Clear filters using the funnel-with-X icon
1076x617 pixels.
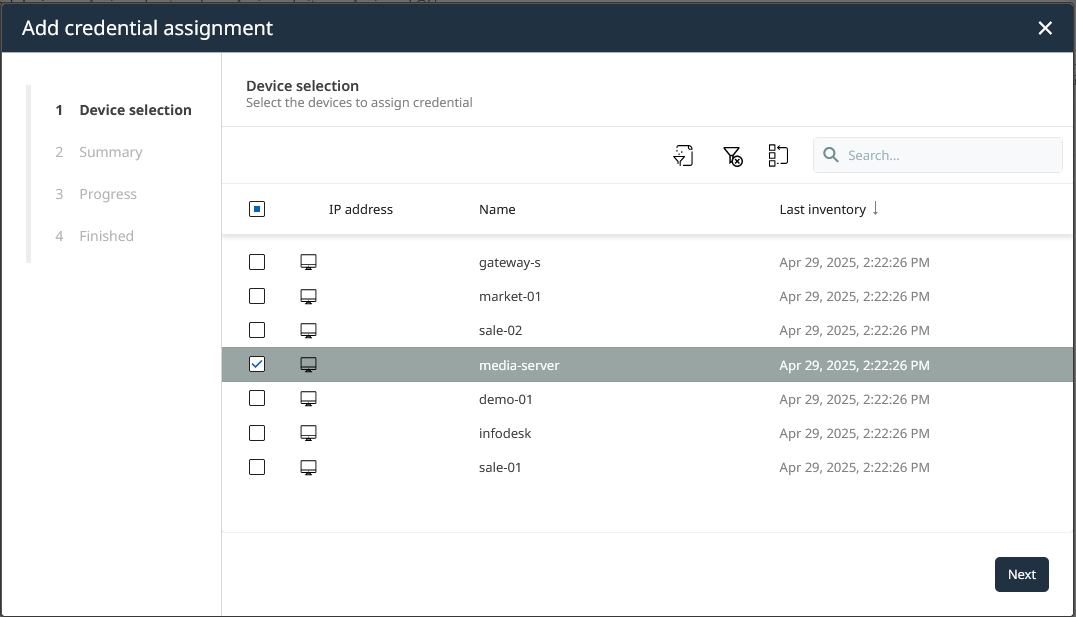pos(732,155)
